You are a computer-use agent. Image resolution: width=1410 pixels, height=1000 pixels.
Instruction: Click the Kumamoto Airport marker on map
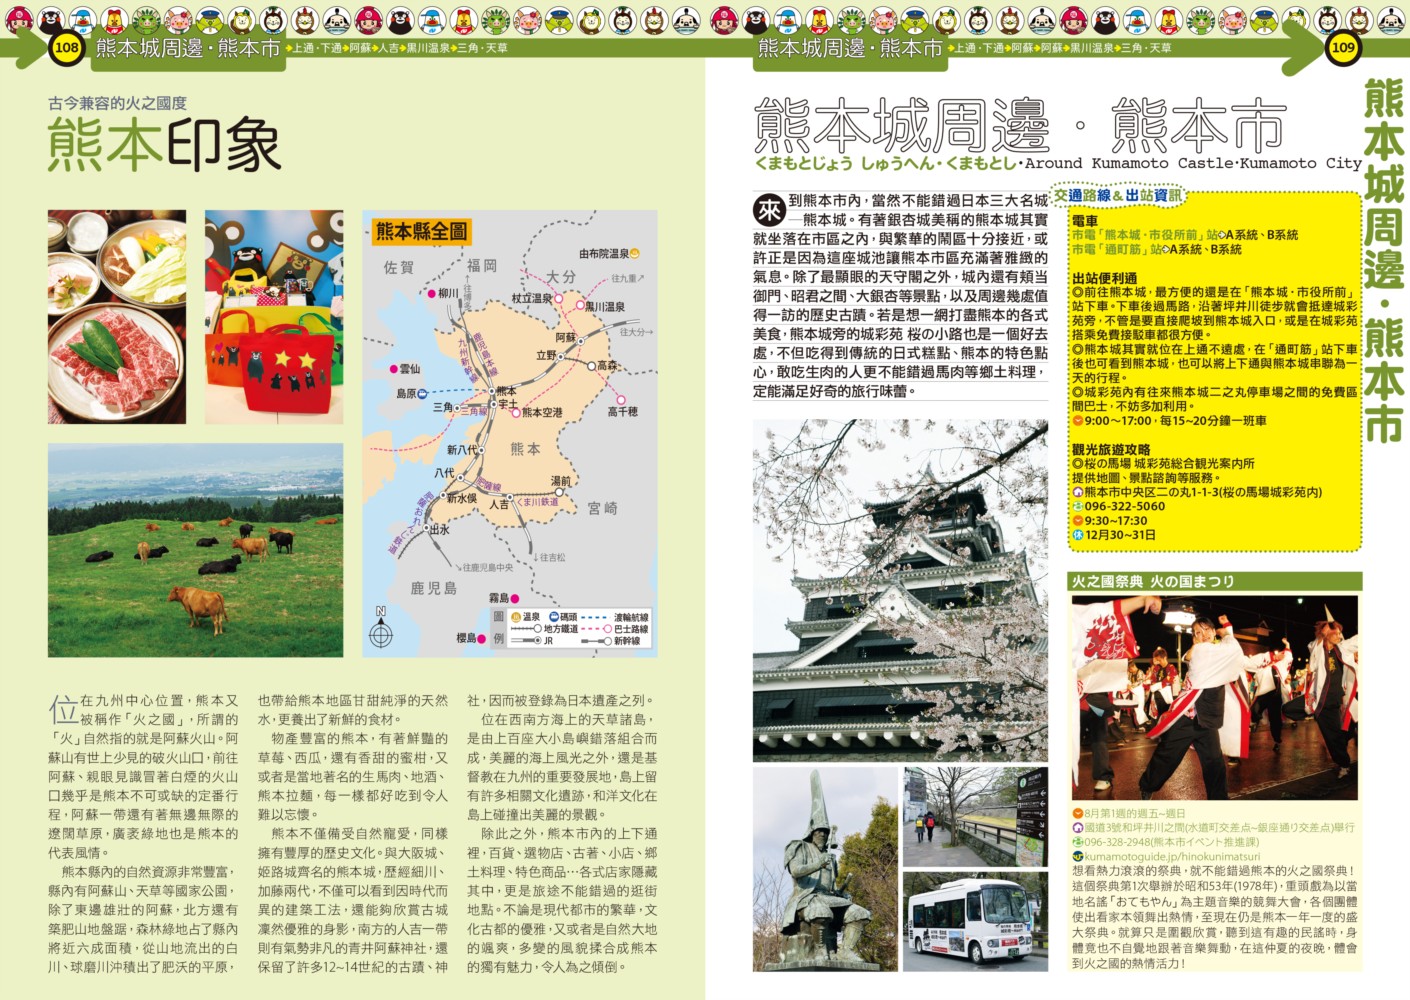point(516,412)
